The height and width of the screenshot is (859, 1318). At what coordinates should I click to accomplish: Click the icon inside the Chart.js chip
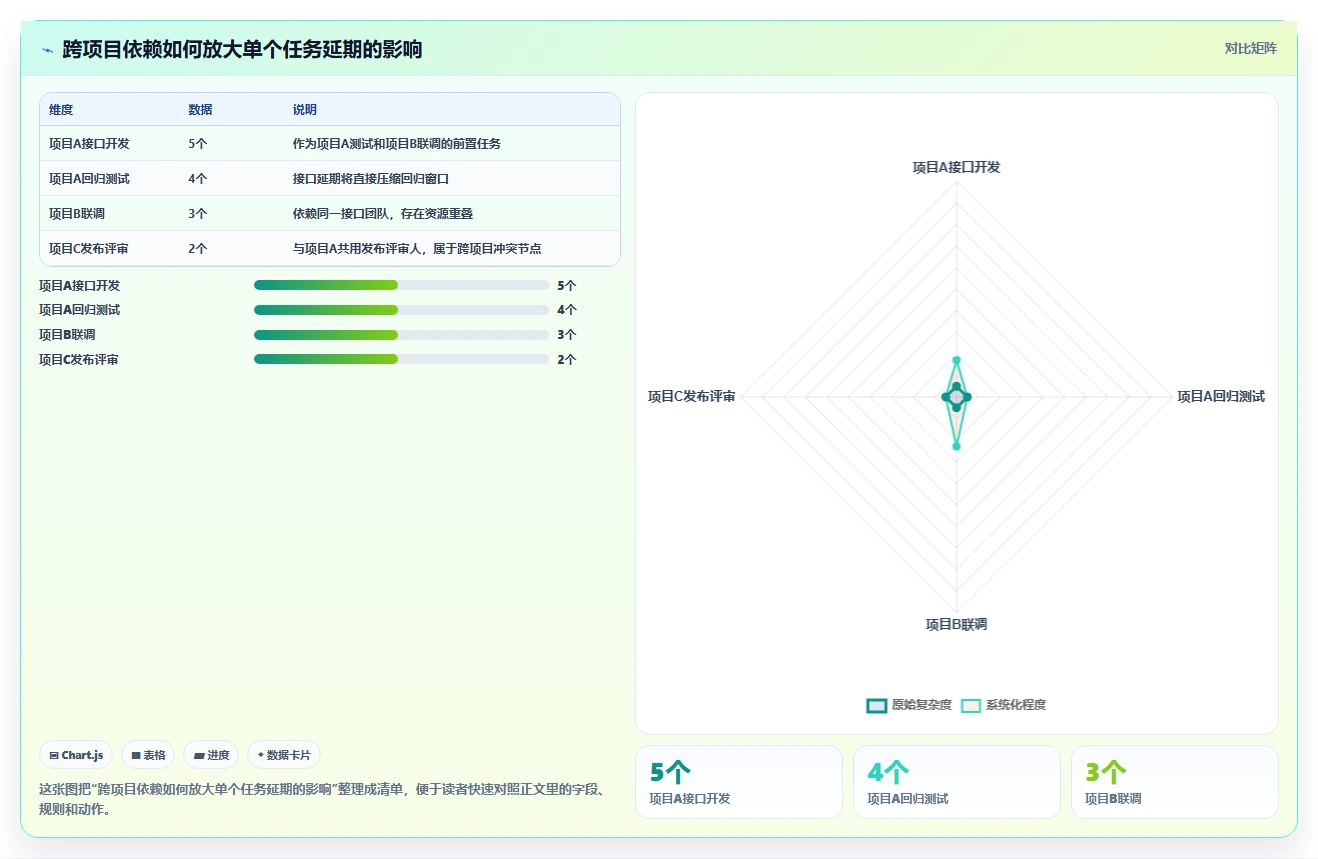pos(54,756)
